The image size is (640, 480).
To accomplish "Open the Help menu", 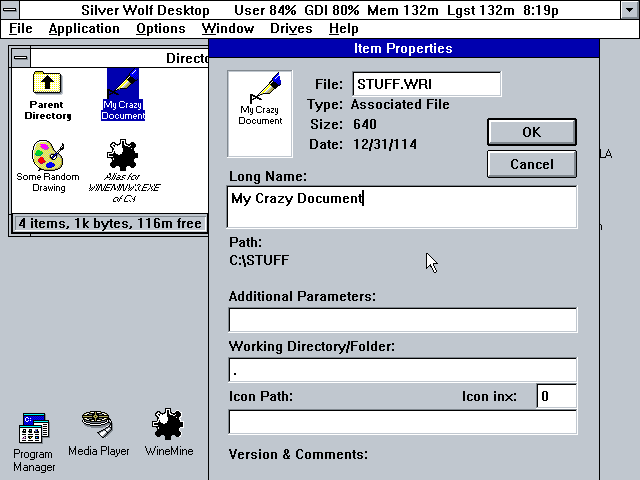I will pyautogui.click(x=344, y=29).
